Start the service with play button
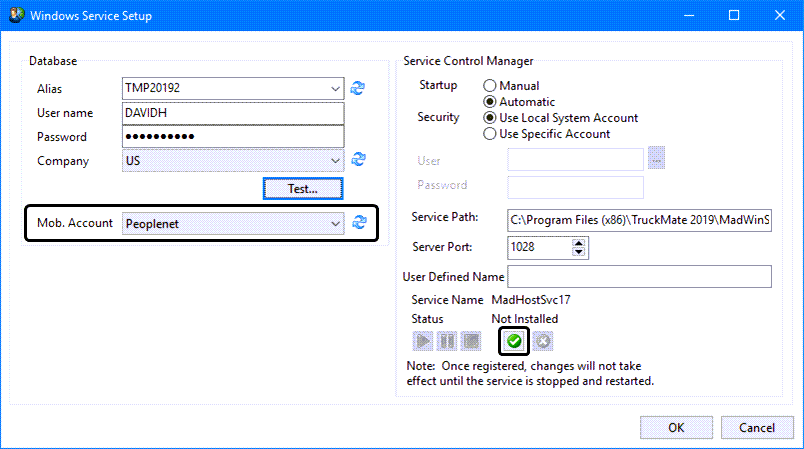The width and height of the screenshot is (804, 449). [423, 341]
